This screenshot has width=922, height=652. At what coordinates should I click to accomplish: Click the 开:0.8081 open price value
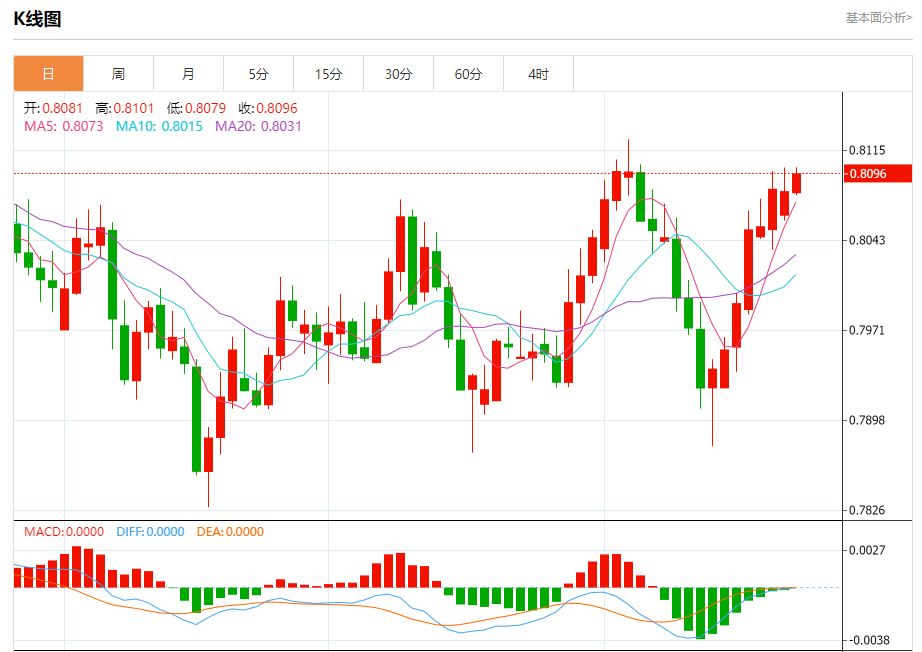click(53, 108)
